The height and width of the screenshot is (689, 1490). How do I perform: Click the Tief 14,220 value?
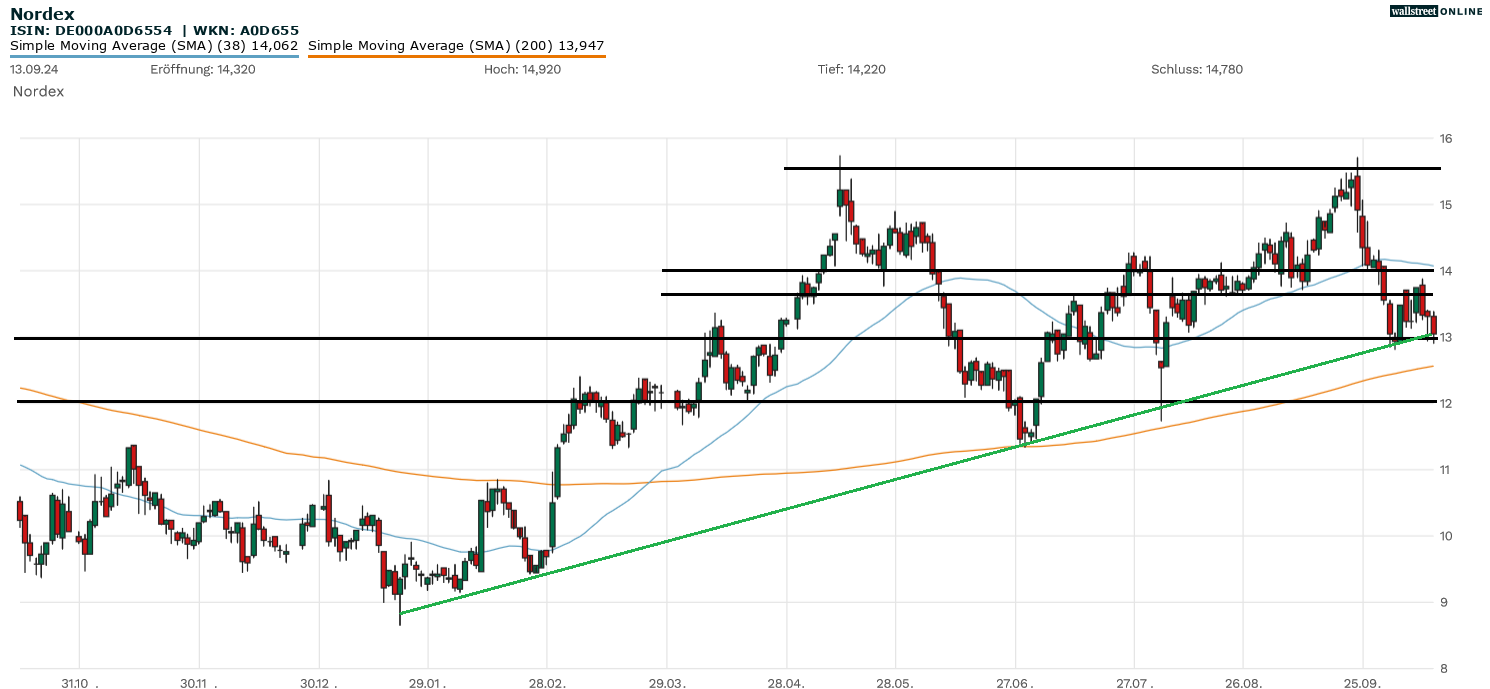pyautogui.click(x=851, y=69)
